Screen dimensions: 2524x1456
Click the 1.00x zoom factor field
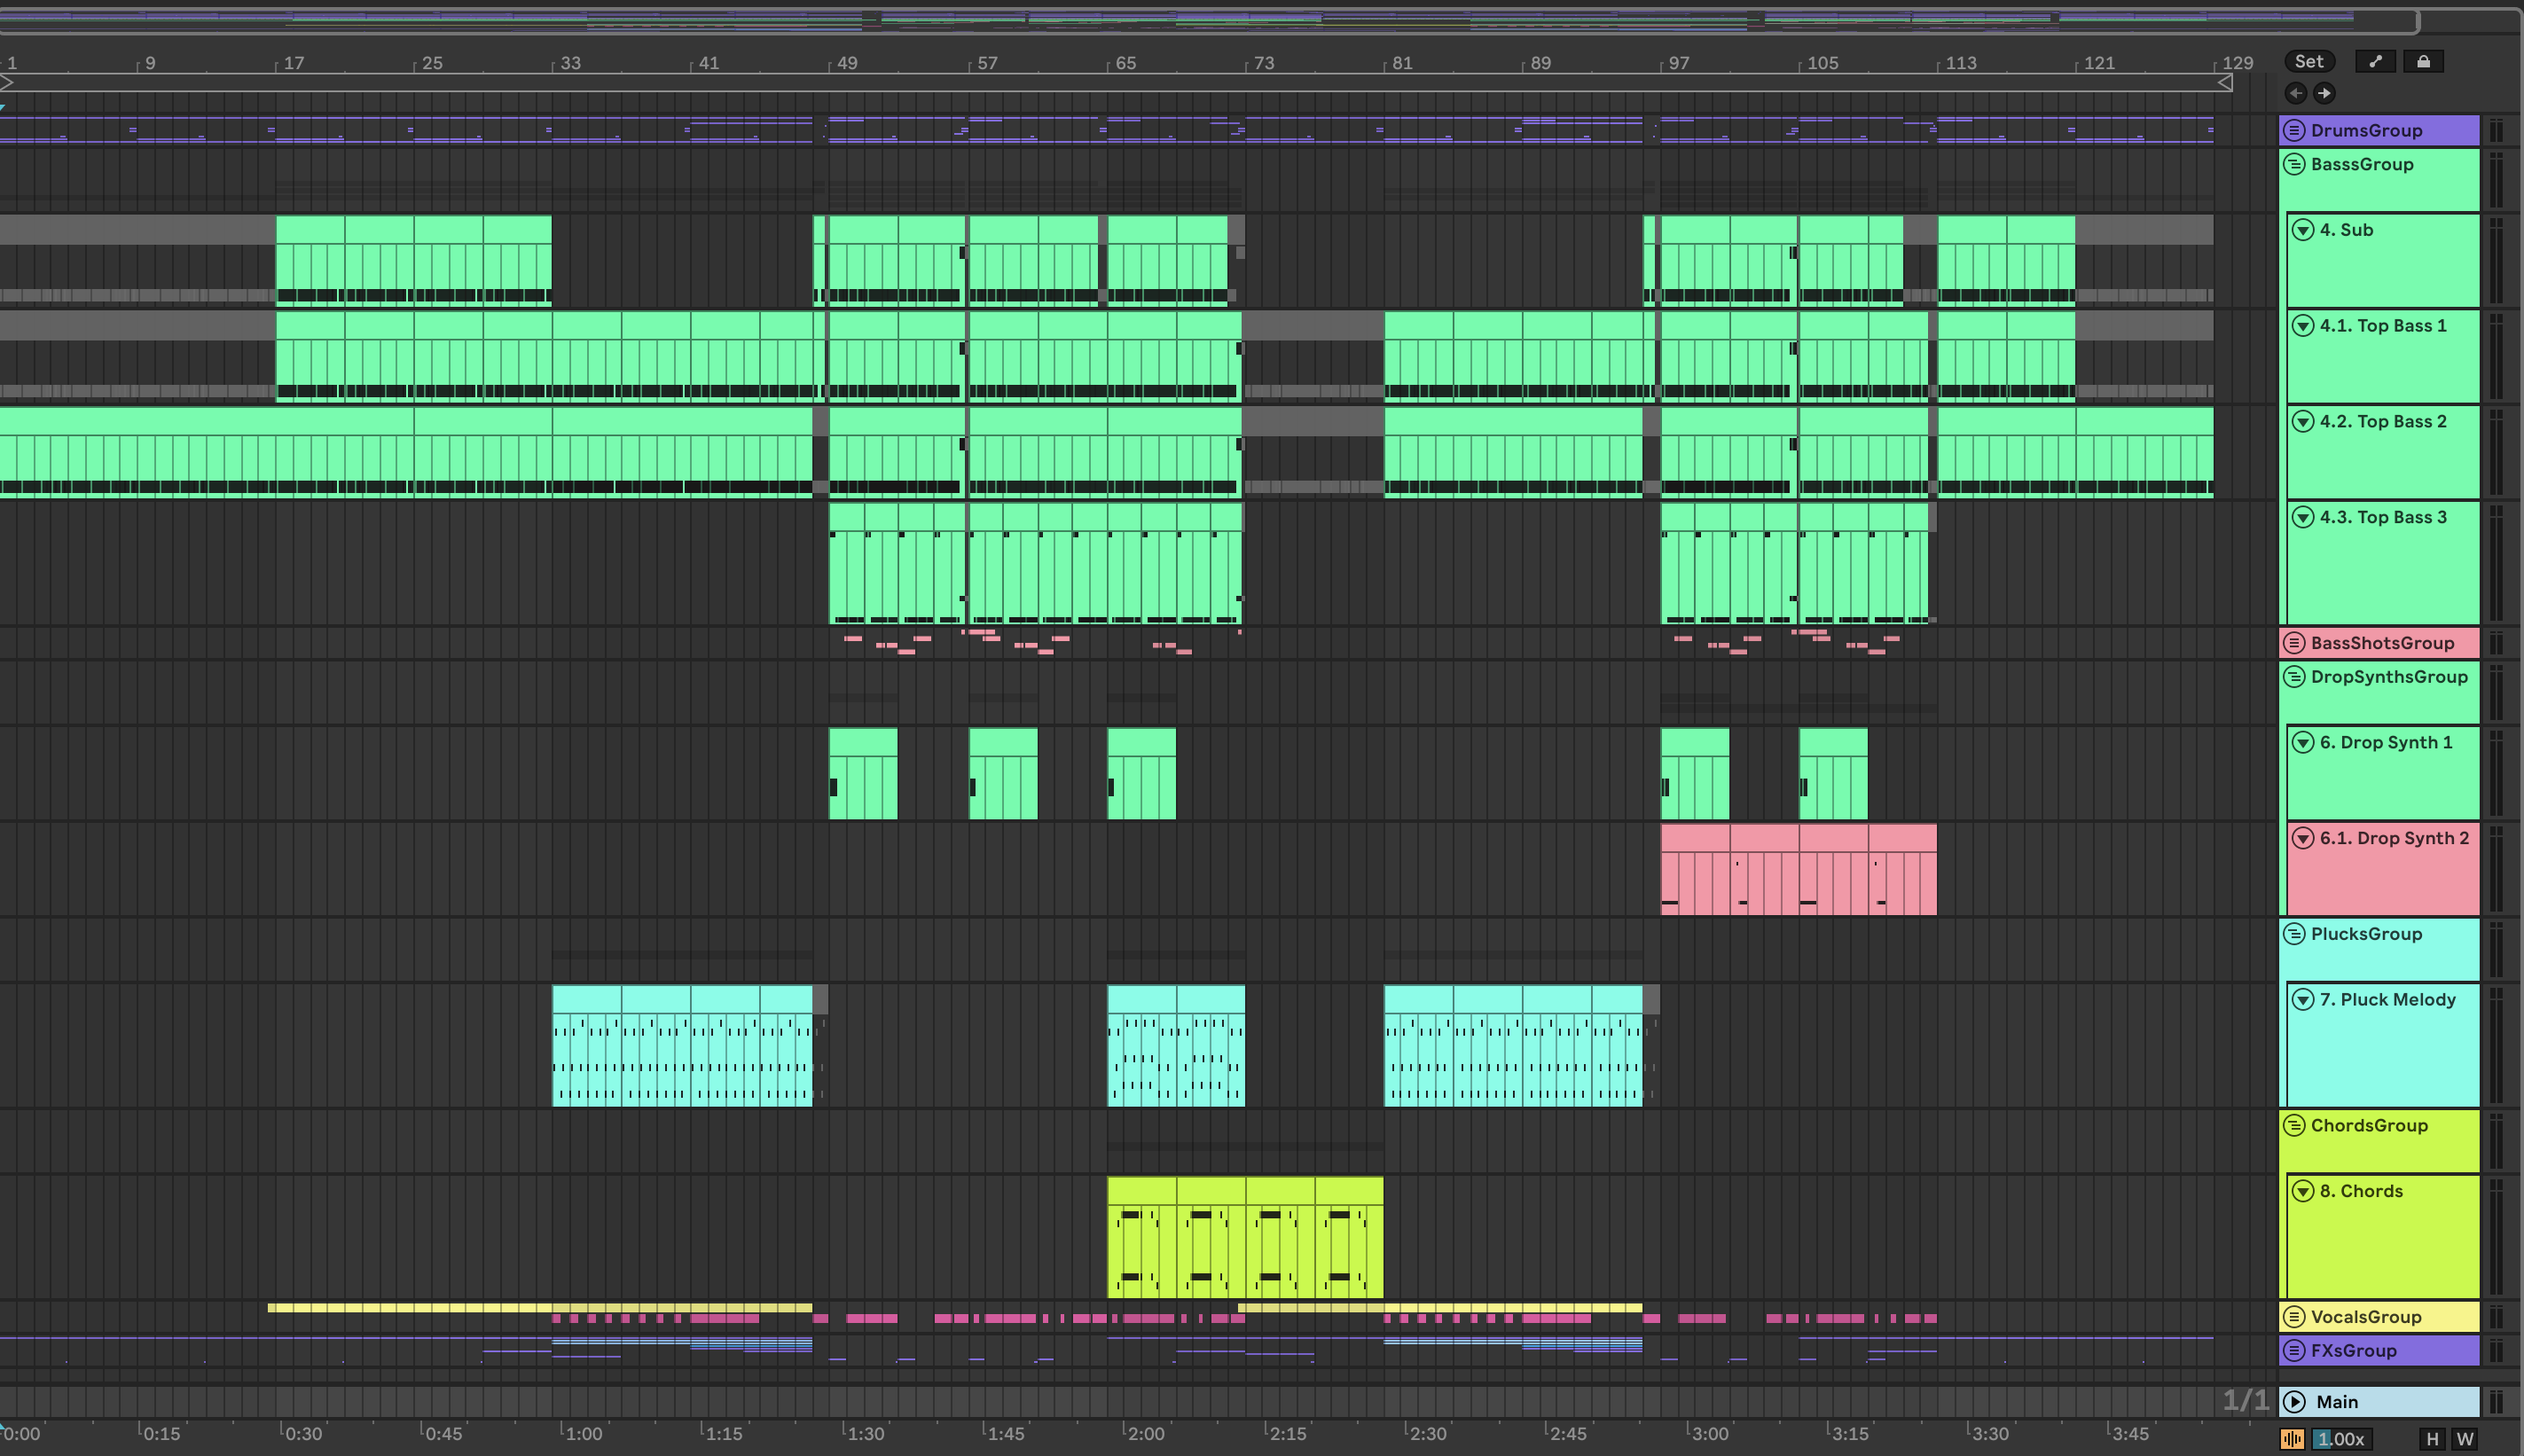tap(2340, 1439)
